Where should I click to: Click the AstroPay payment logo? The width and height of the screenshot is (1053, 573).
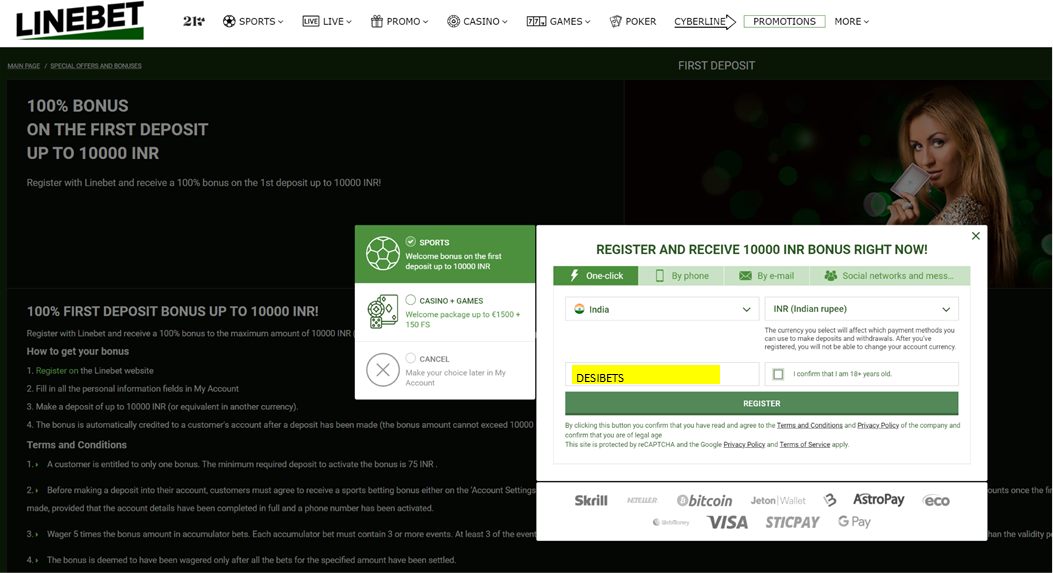(878, 499)
